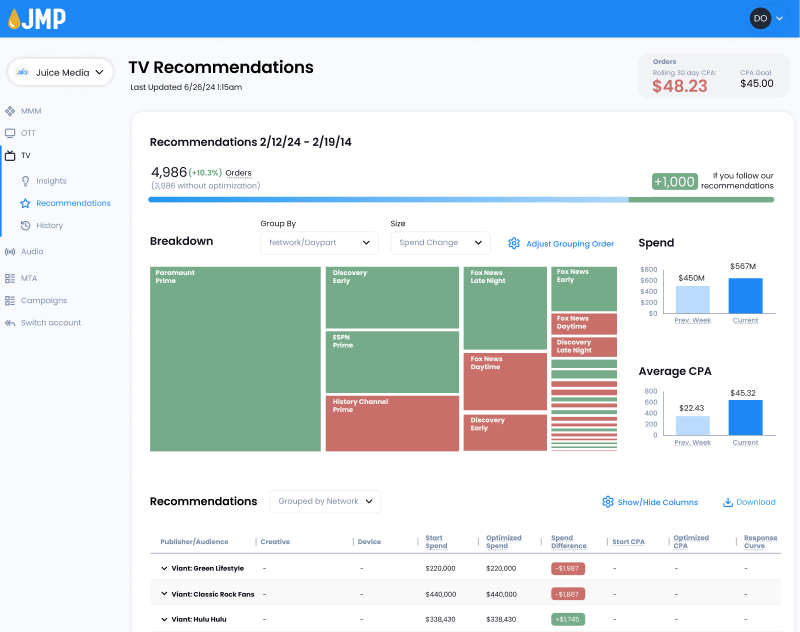Click the Paramount Prime treemap block
800x632 pixels.
pos(235,358)
